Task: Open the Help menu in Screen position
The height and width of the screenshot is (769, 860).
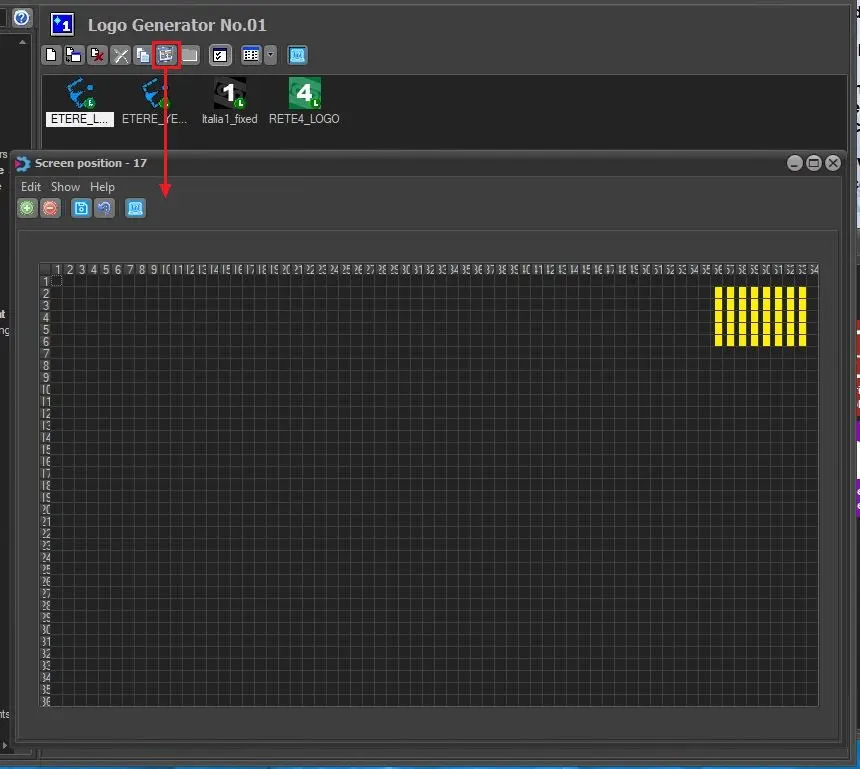Action: click(102, 187)
